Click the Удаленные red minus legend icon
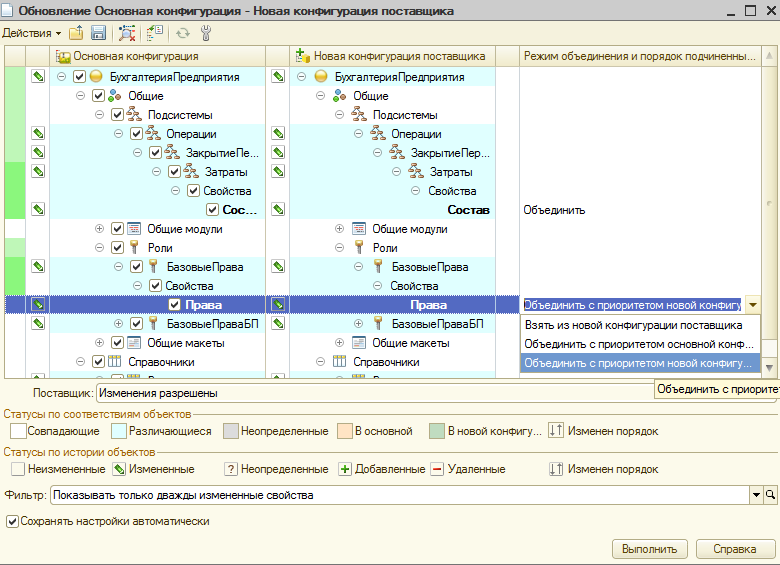780x565 pixels. click(x=437, y=469)
